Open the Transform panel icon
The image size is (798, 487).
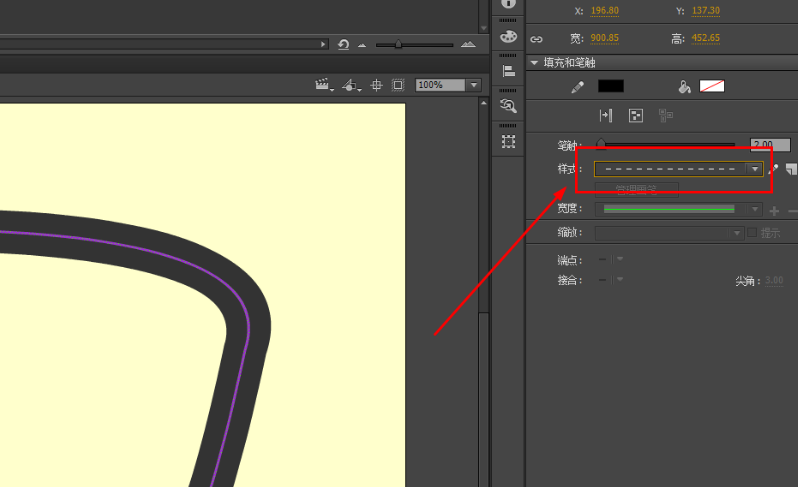508,141
